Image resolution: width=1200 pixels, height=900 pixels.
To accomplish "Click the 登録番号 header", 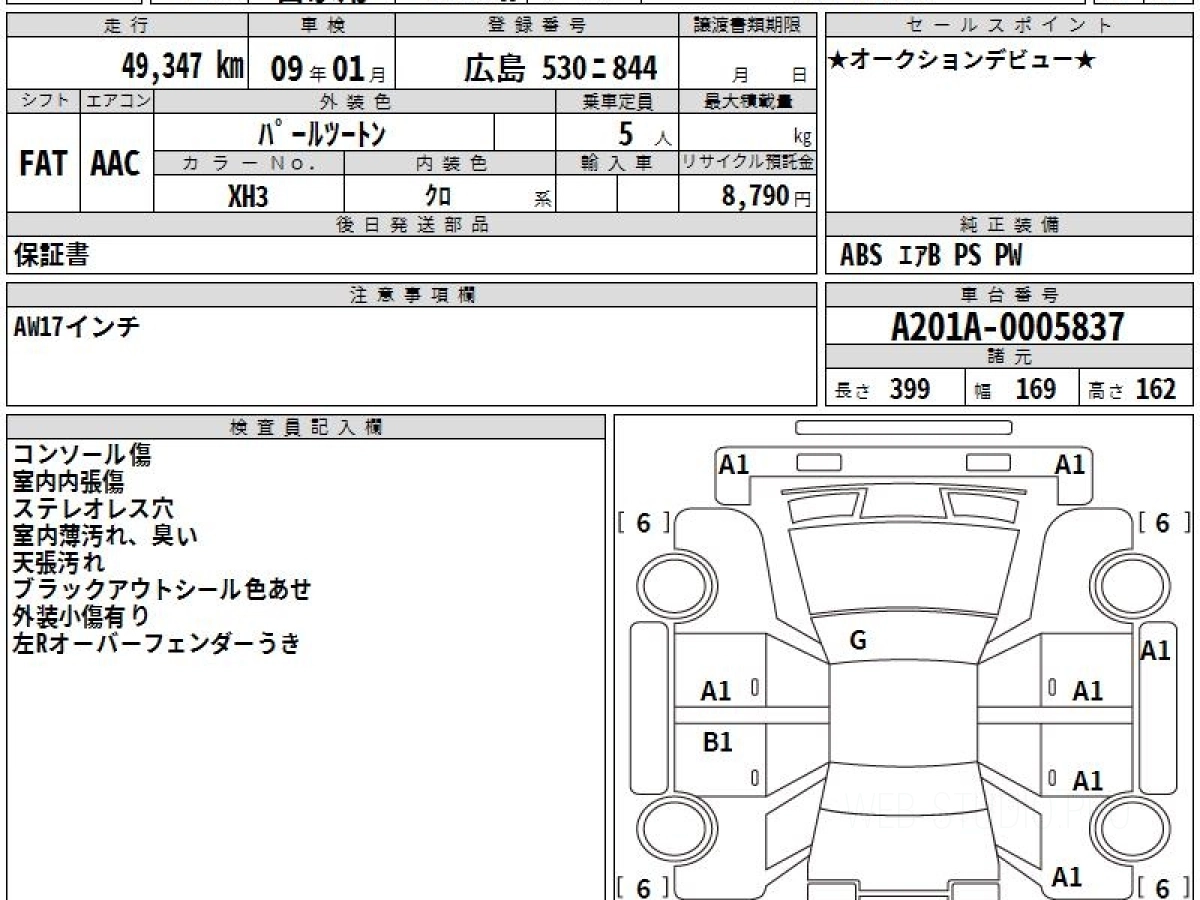I will coord(537,26).
